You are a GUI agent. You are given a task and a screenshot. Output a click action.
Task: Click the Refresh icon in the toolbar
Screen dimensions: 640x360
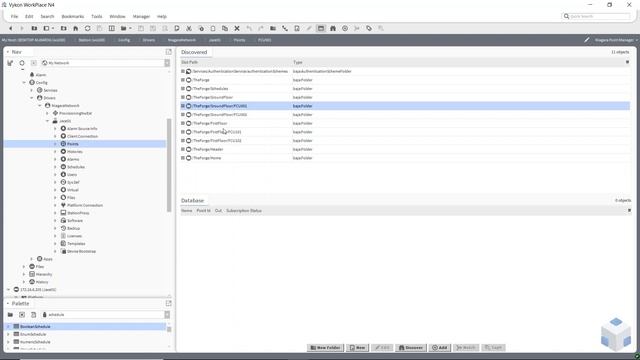coord(87,29)
